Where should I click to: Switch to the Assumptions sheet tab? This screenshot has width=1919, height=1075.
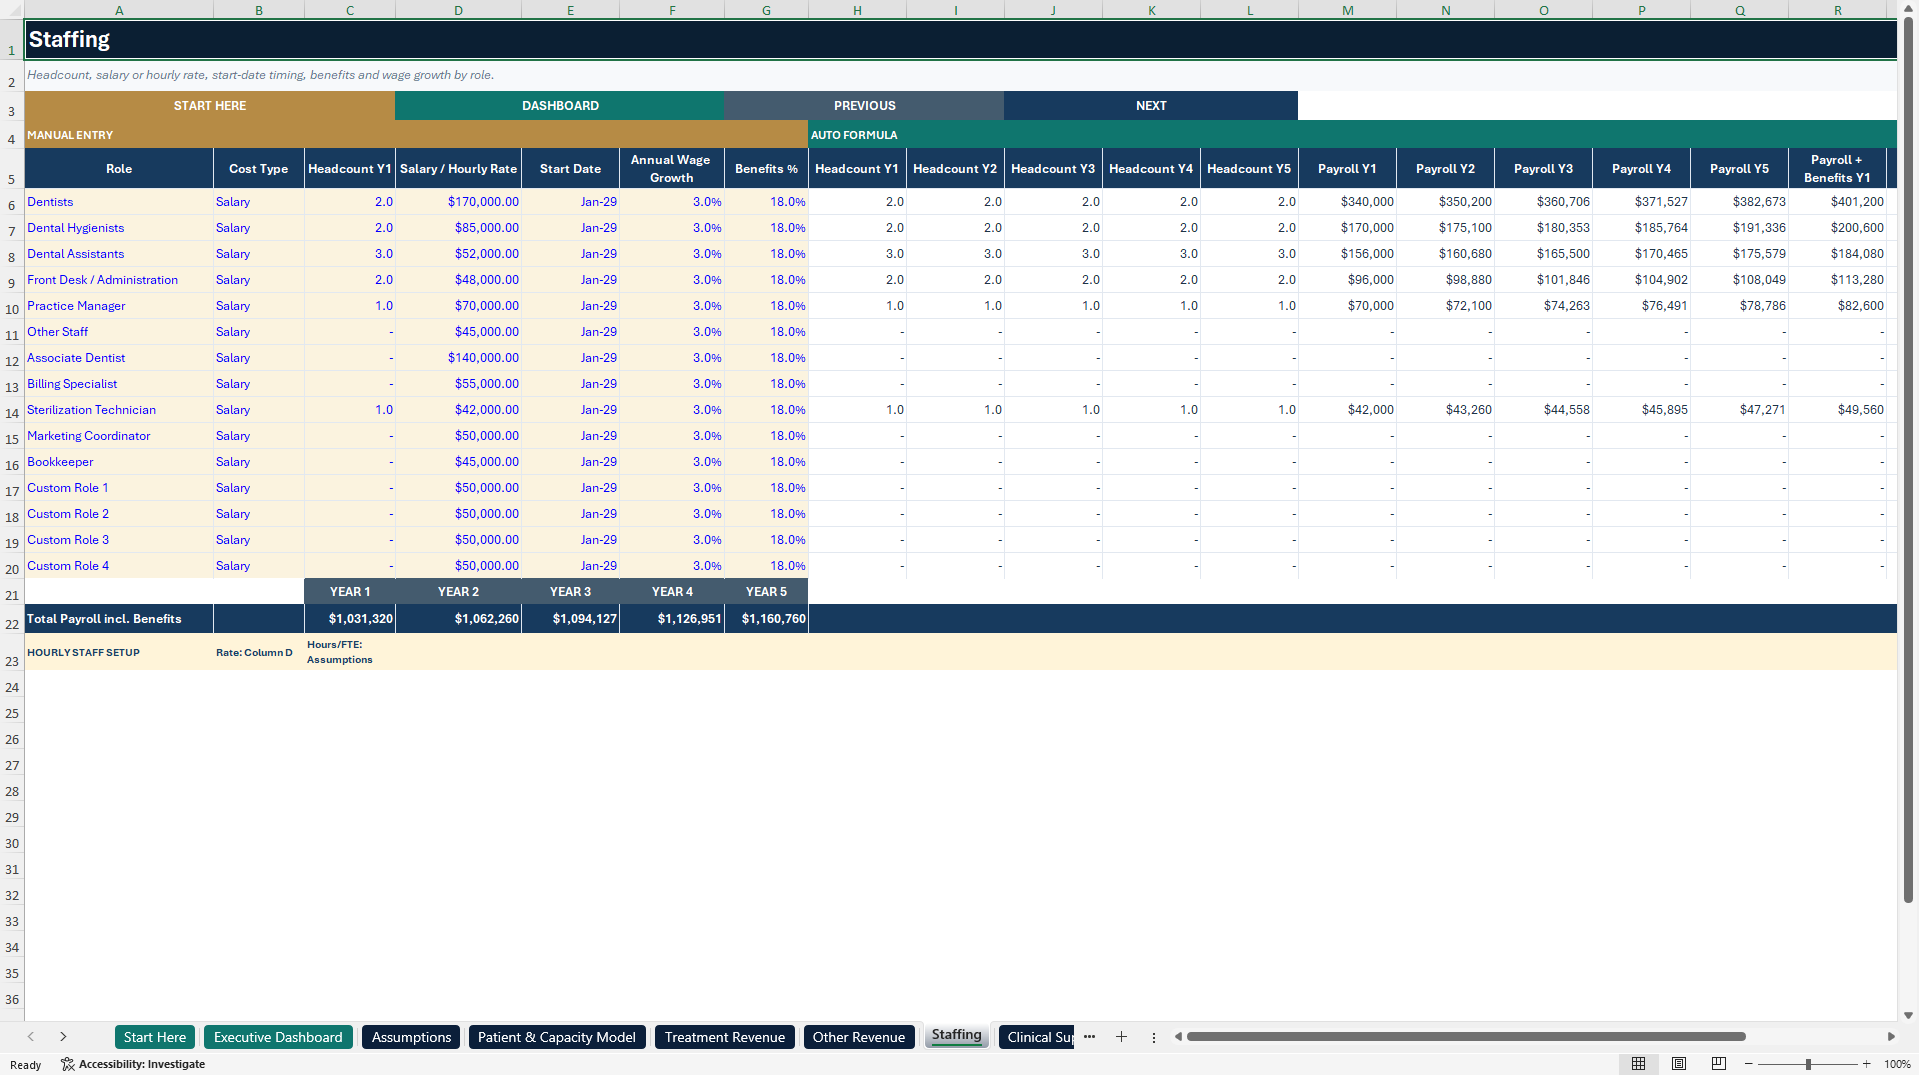pyautogui.click(x=411, y=1037)
